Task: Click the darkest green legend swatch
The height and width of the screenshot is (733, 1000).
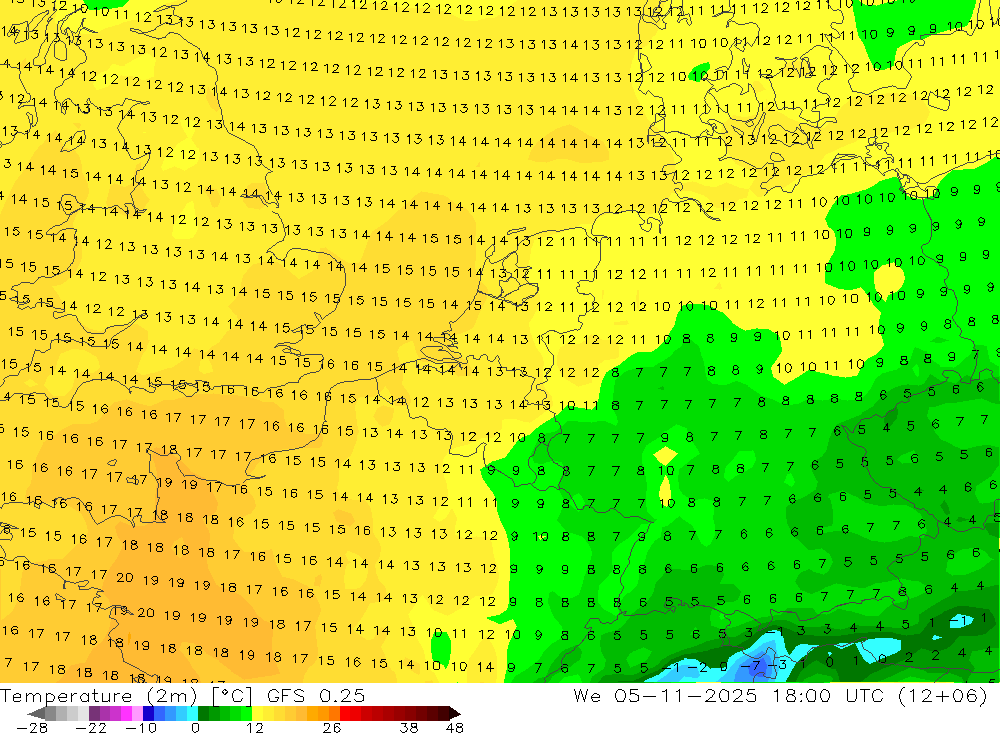Action: (203, 713)
